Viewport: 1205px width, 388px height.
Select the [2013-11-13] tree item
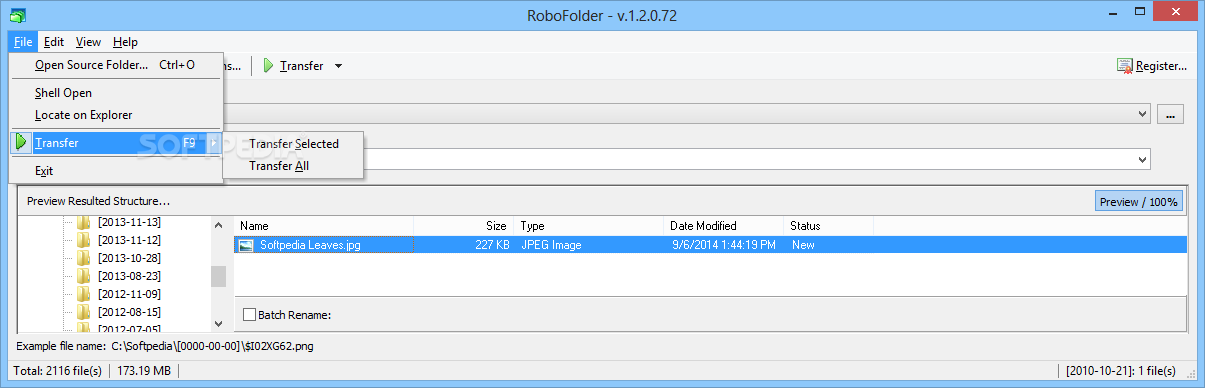129,222
